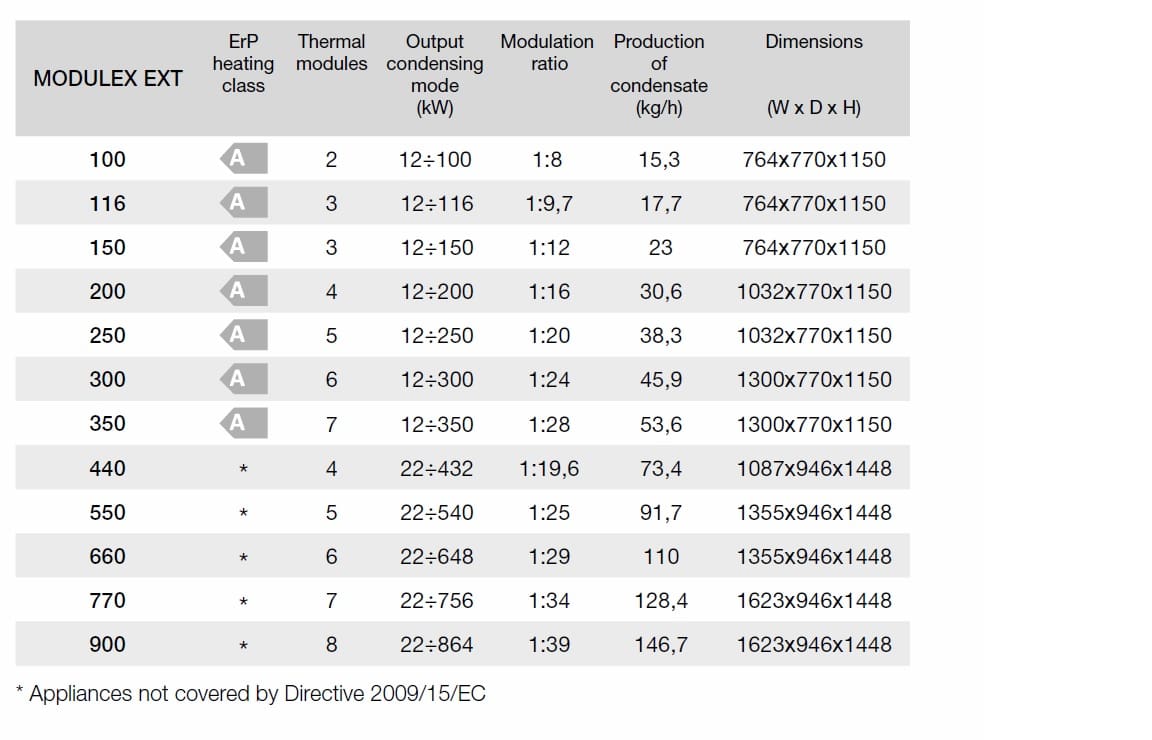Click model number 660 in the first column
Viewport: 1152px width, 740px height.
pyautogui.click(x=108, y=556)
